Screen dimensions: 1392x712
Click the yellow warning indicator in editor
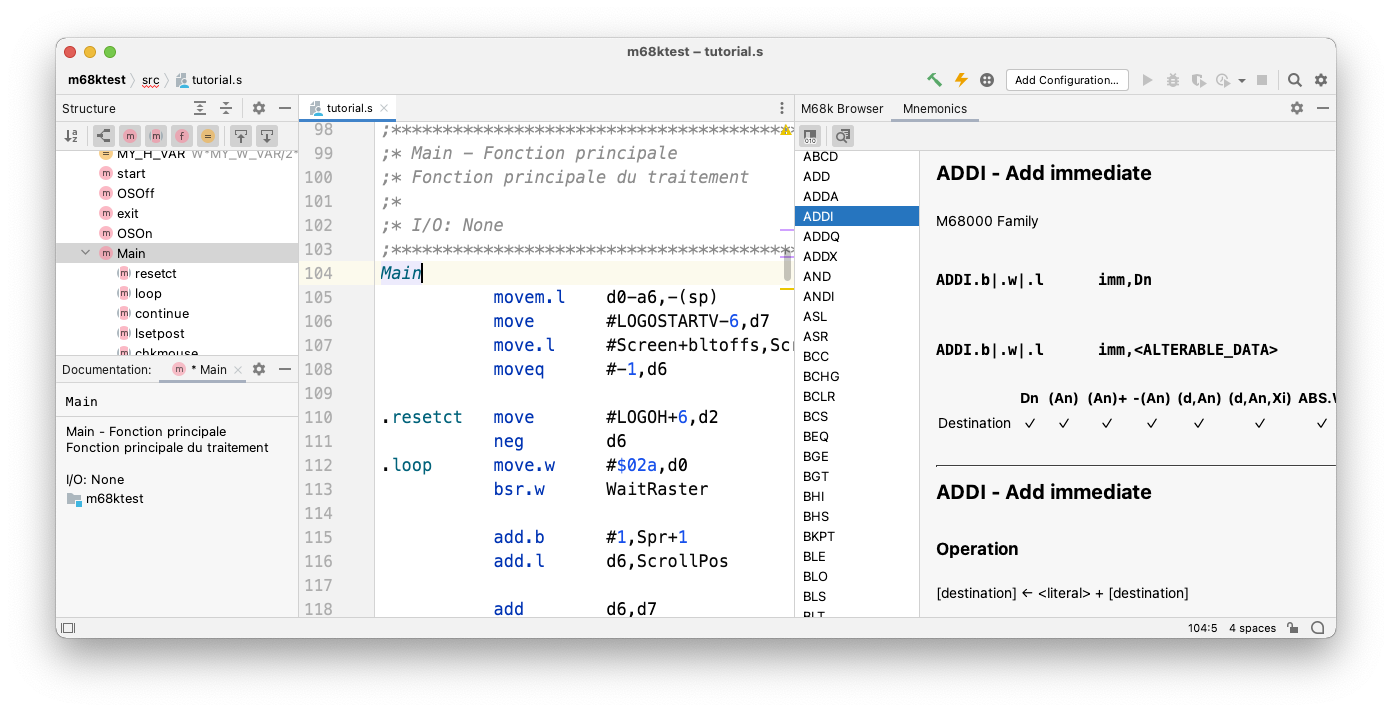click(x=786, y=131)
